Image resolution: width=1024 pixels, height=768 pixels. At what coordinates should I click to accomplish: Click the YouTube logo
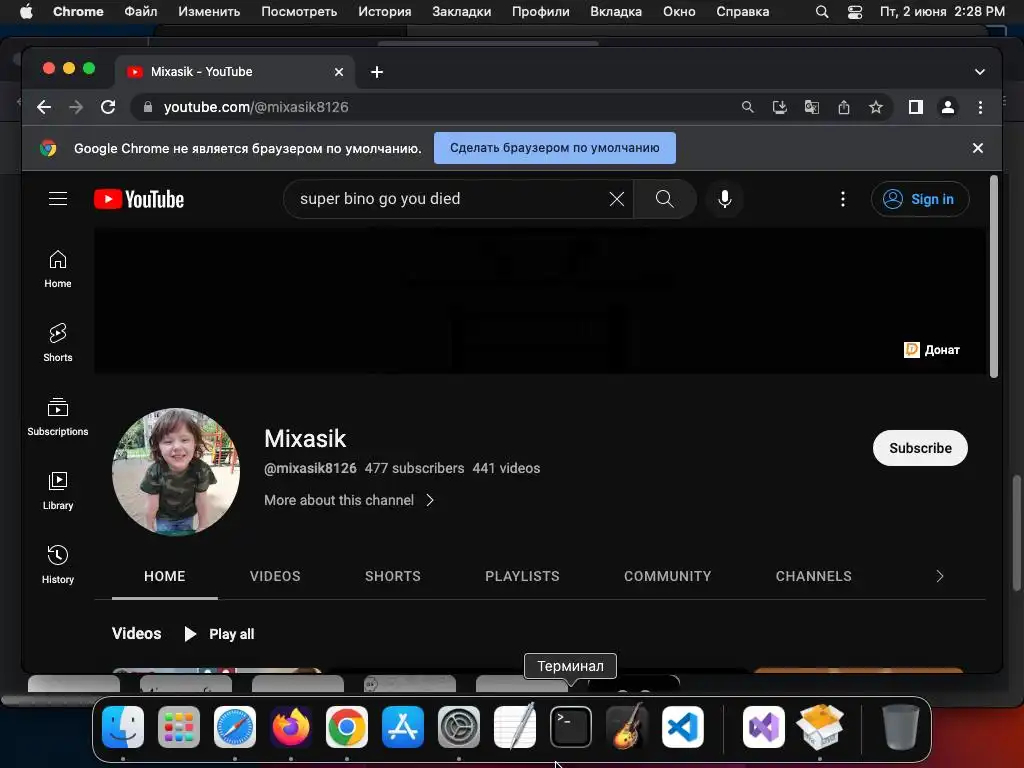tap(138, 199)
